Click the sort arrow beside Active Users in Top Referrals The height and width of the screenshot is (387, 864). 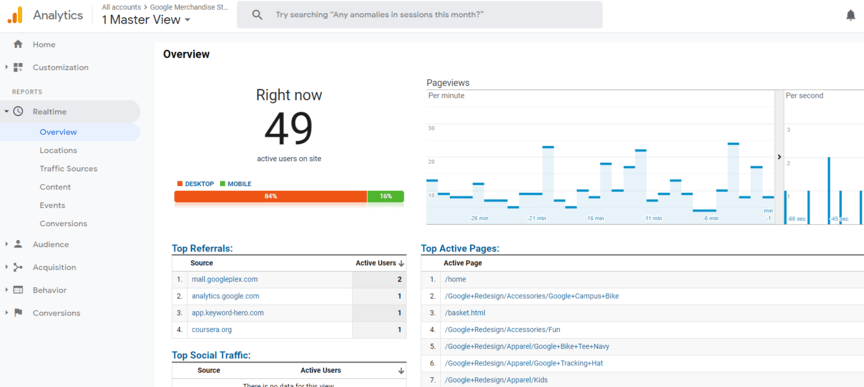(x=401, y=264)
